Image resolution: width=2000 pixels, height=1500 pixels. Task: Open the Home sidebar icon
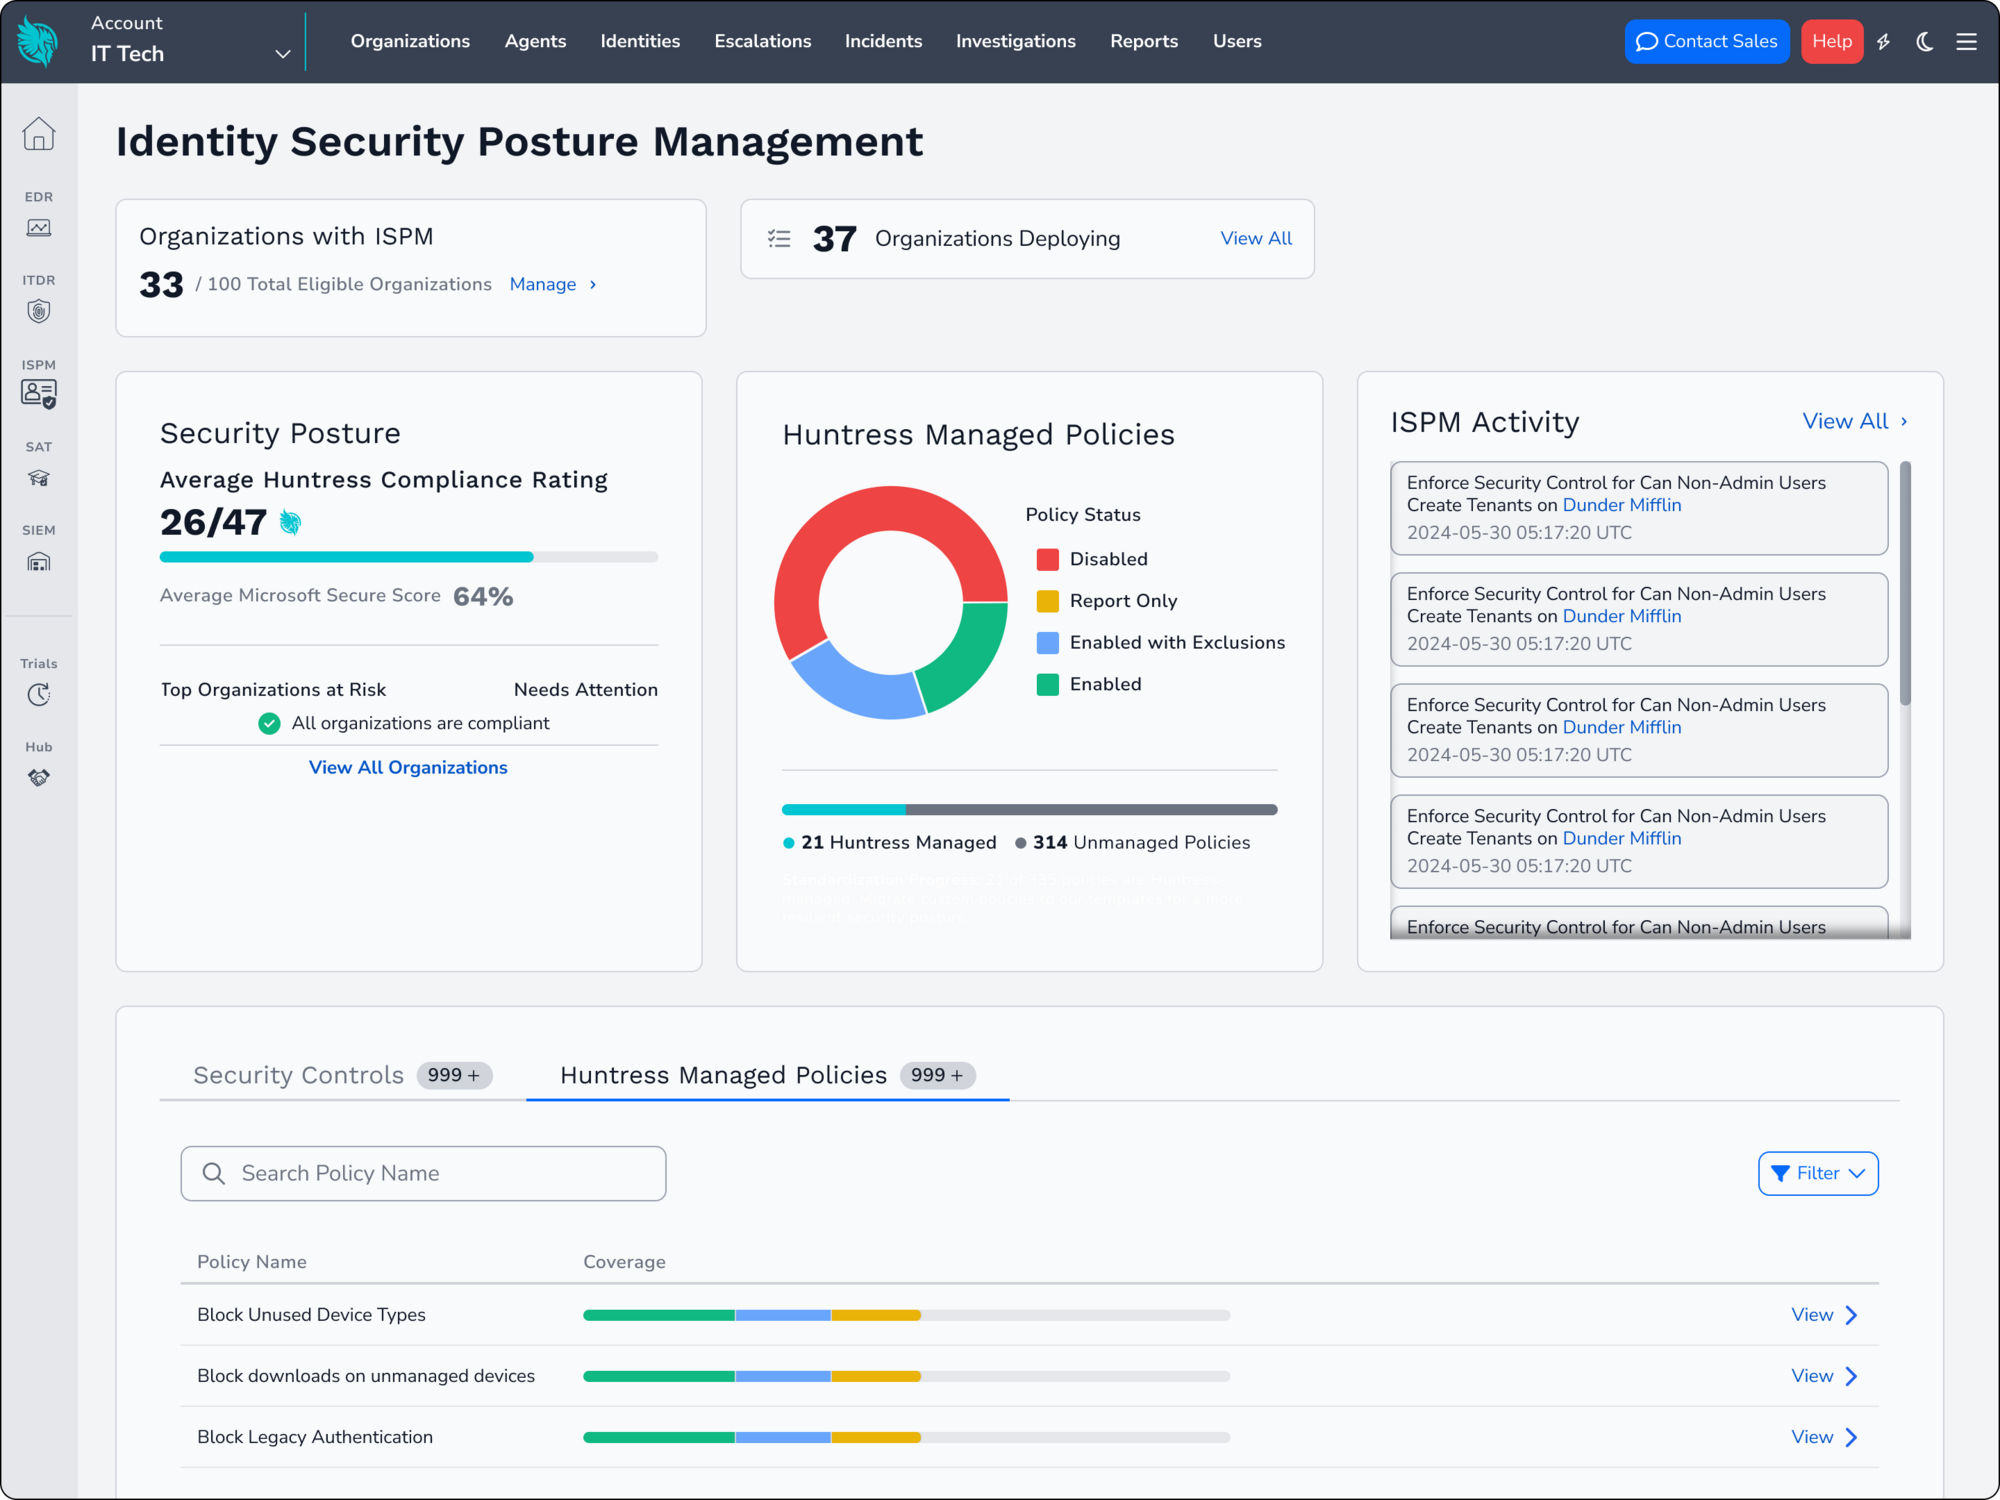pyautogui.click(x=39, y=134)
